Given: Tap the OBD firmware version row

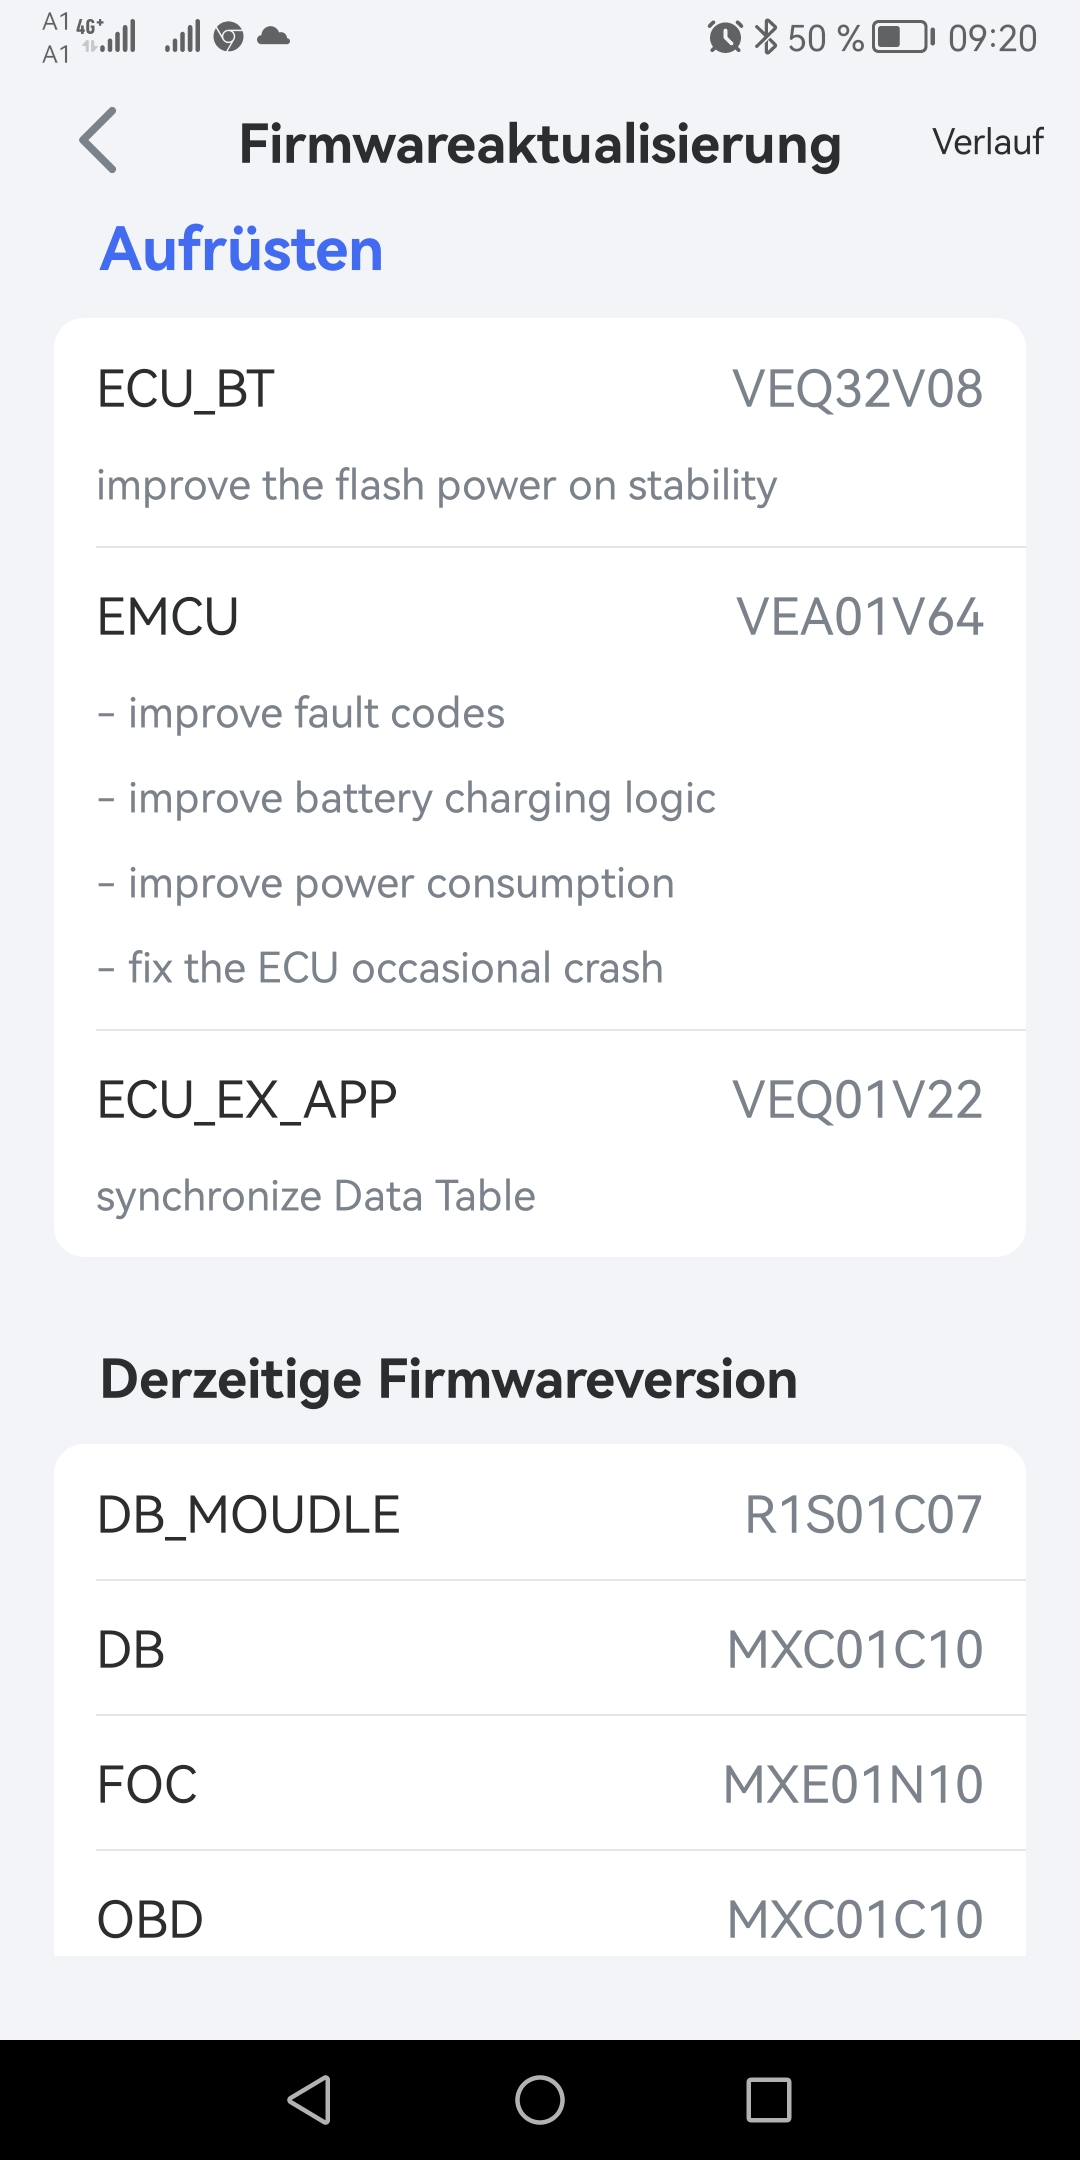Looking at the screenshot, I should coord(540,1918).
